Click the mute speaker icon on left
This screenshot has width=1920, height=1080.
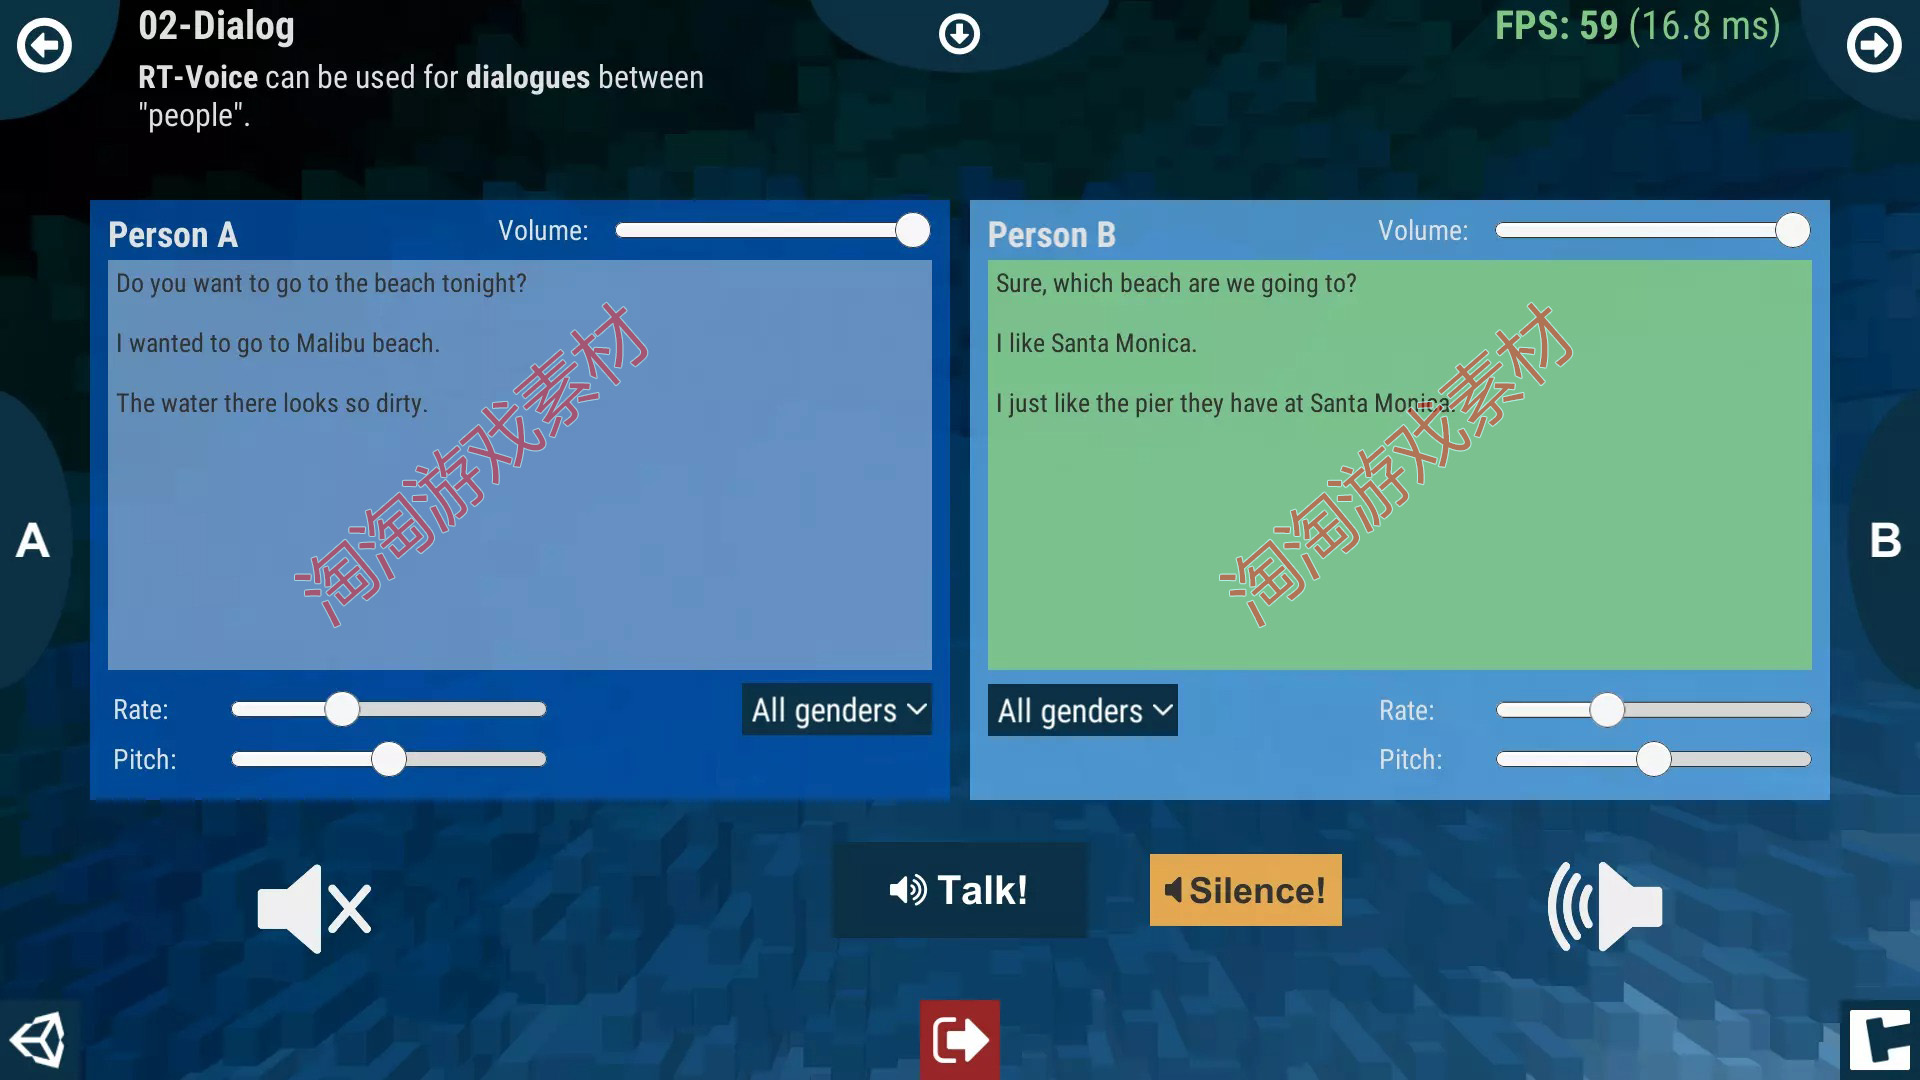click(x=313, y=907)
